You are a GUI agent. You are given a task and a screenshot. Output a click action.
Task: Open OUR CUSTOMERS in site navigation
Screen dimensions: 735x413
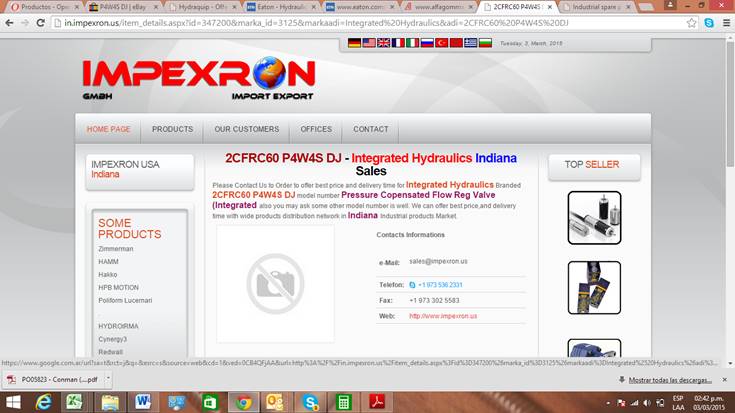[247, 129]
